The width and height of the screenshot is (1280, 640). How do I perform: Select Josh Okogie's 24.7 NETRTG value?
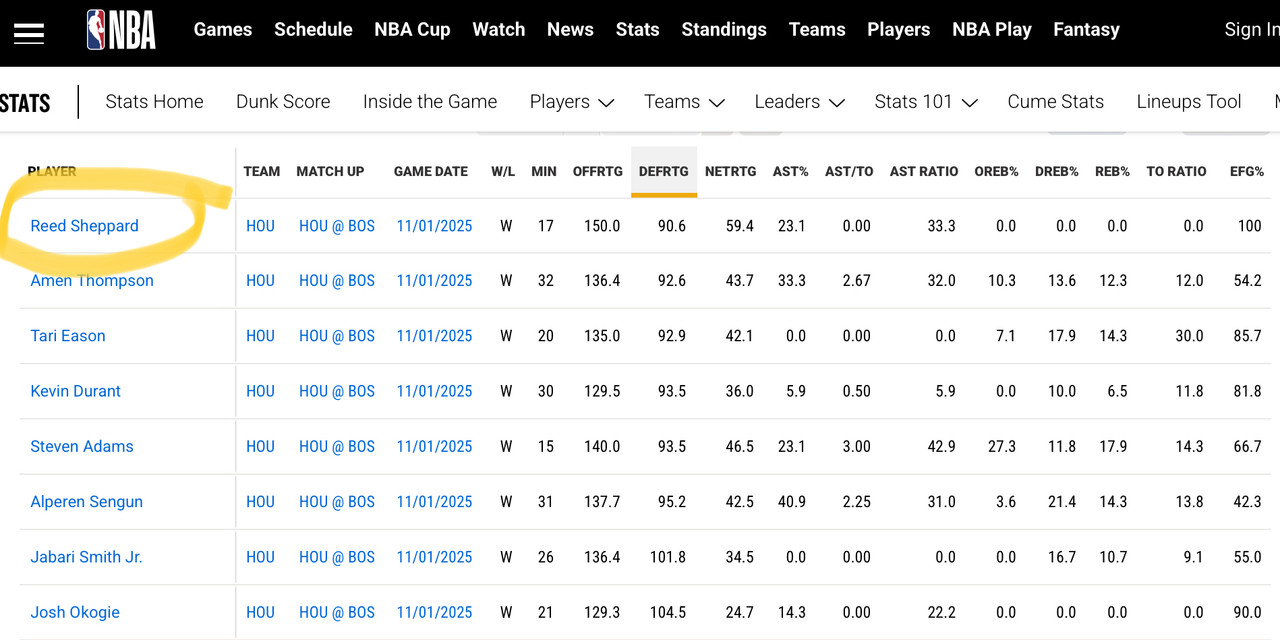coord(739,612)
